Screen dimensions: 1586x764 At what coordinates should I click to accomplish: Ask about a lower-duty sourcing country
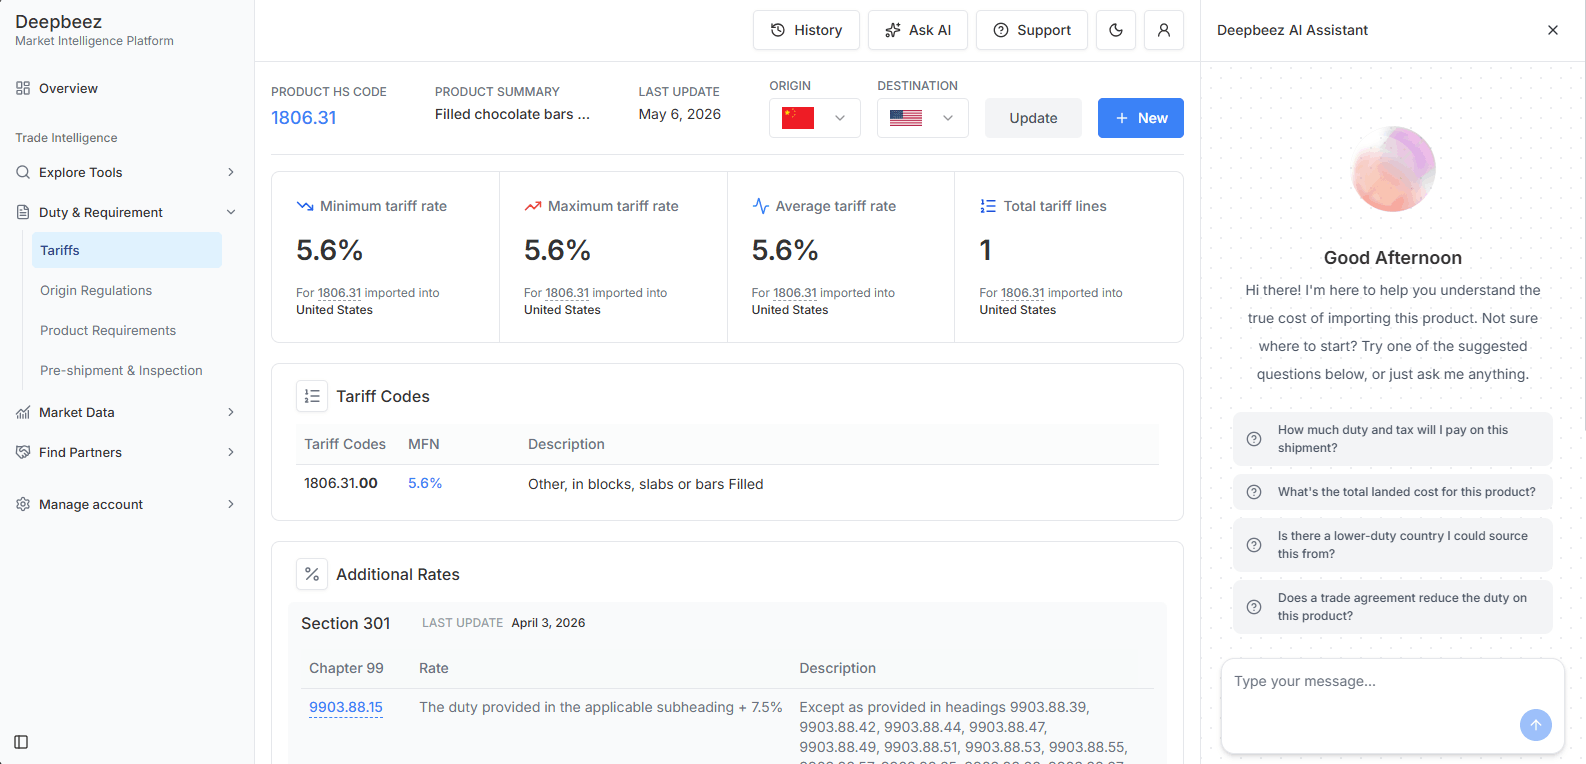pyautogui.click(x=1393, y=545)
